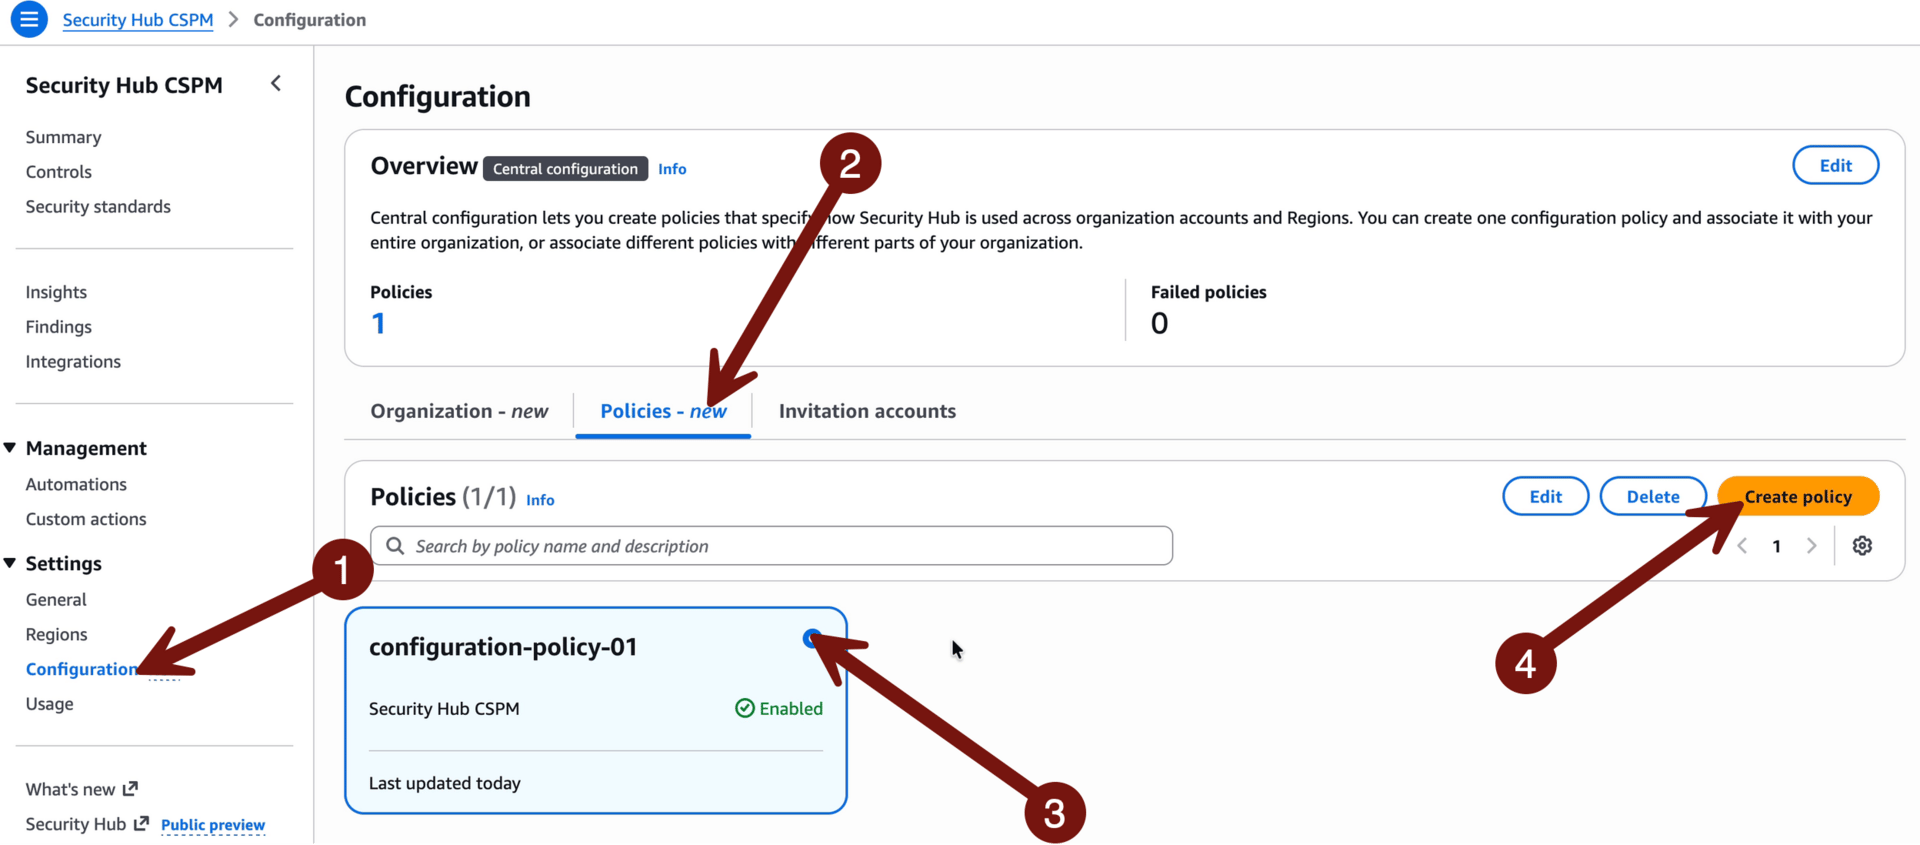Click the search magnifier icon
The image size is (1920, 845).
click(x=395, y=546)
